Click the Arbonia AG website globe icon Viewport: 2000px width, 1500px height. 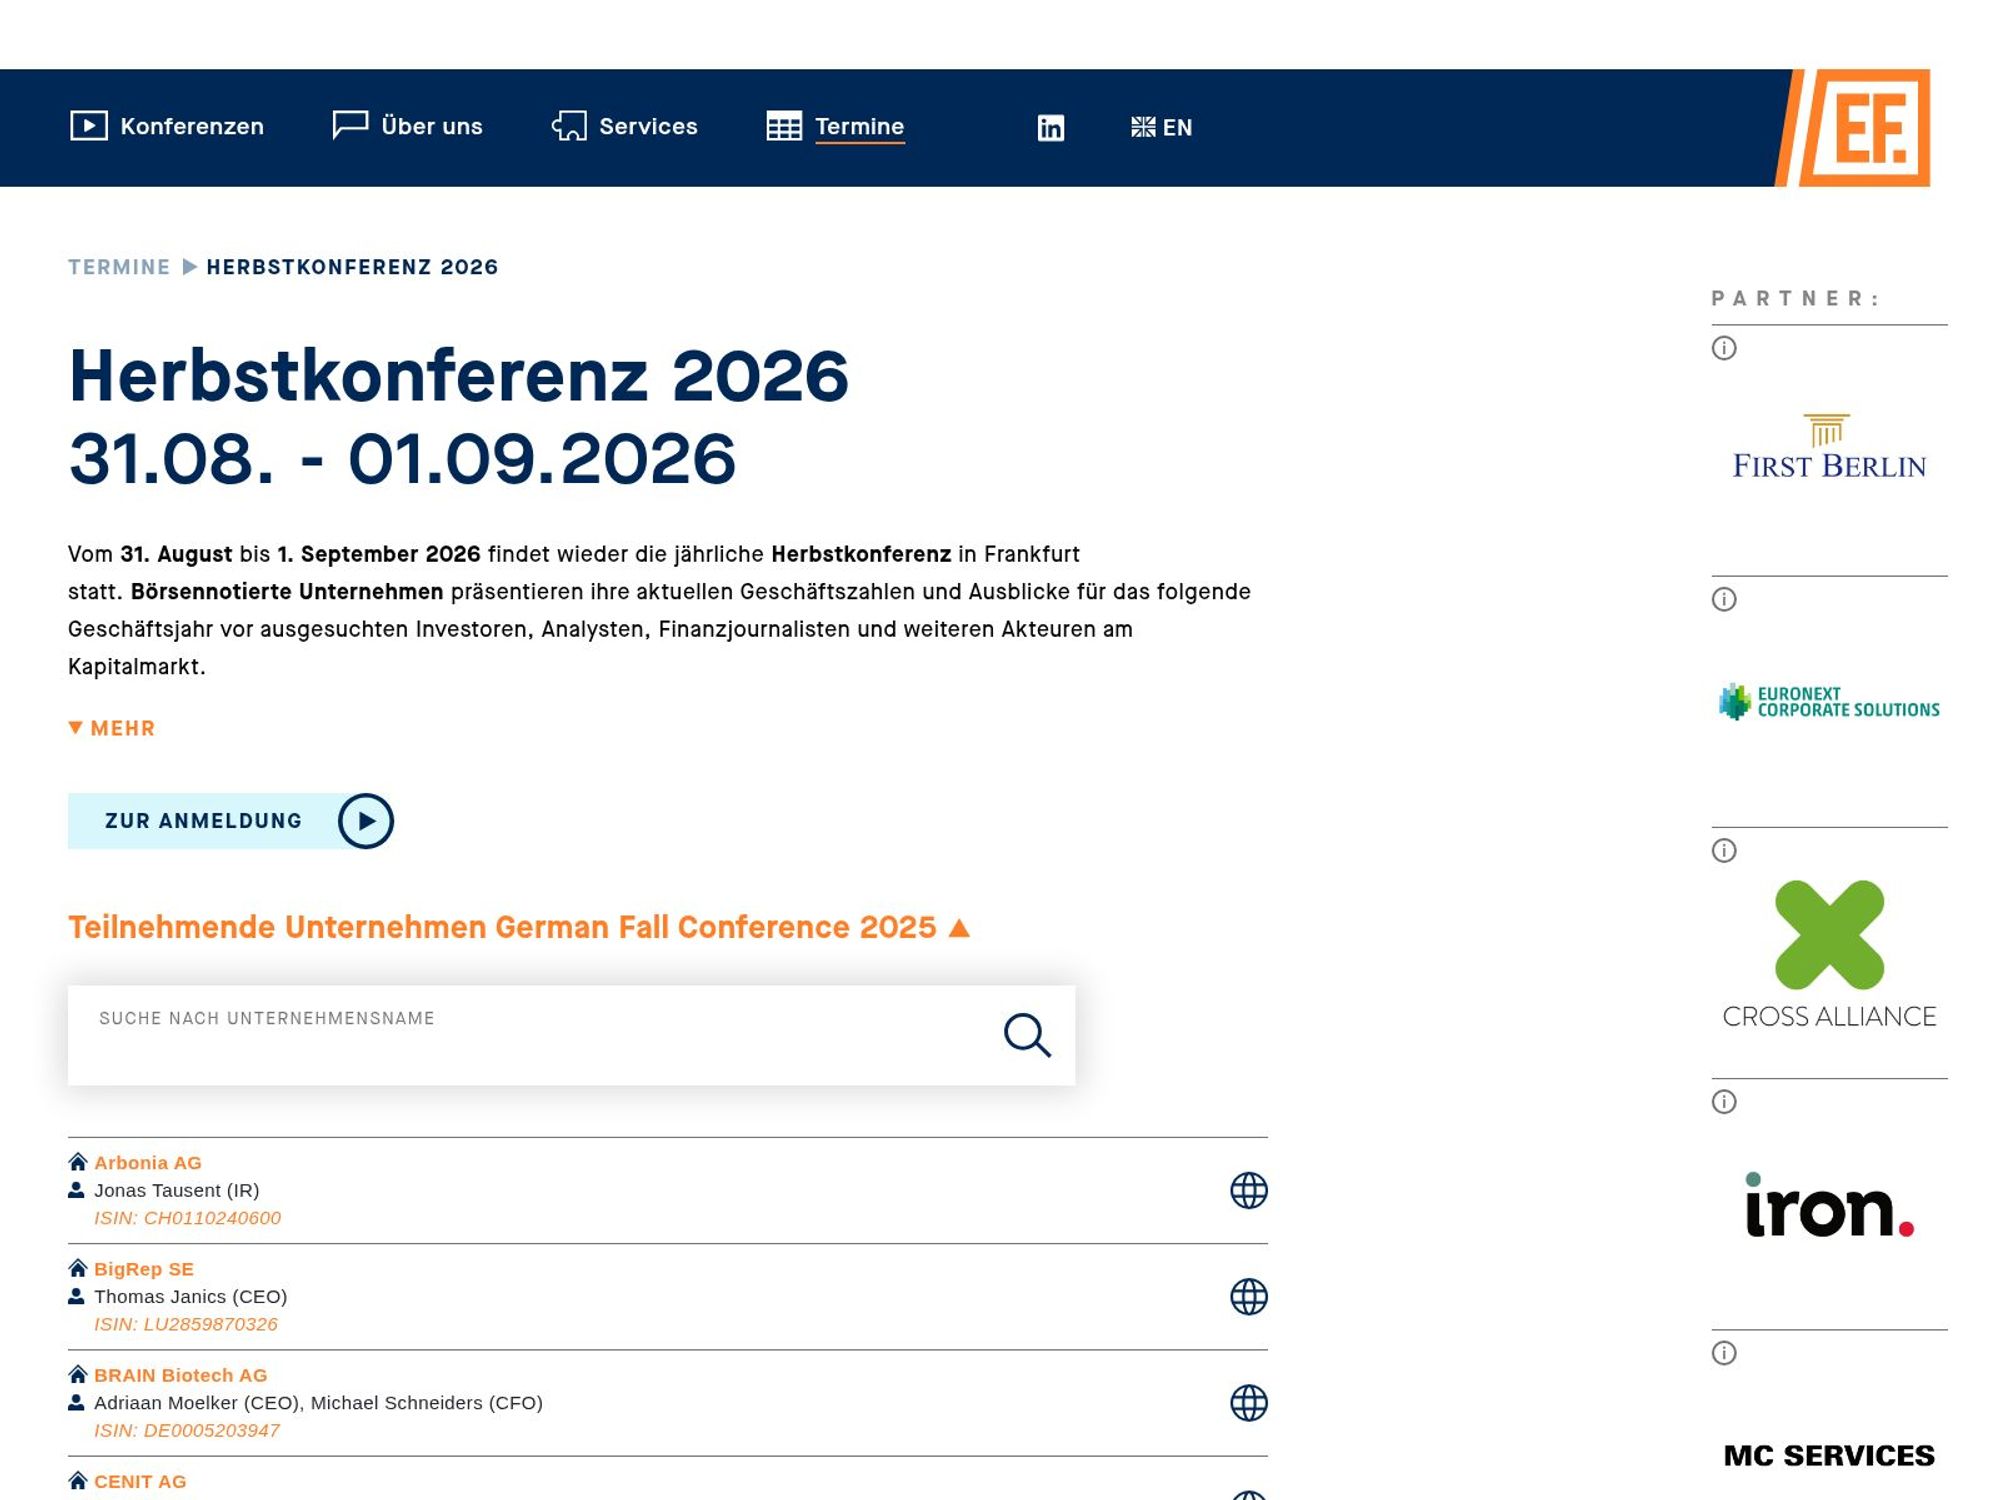click(1249, 1190)
